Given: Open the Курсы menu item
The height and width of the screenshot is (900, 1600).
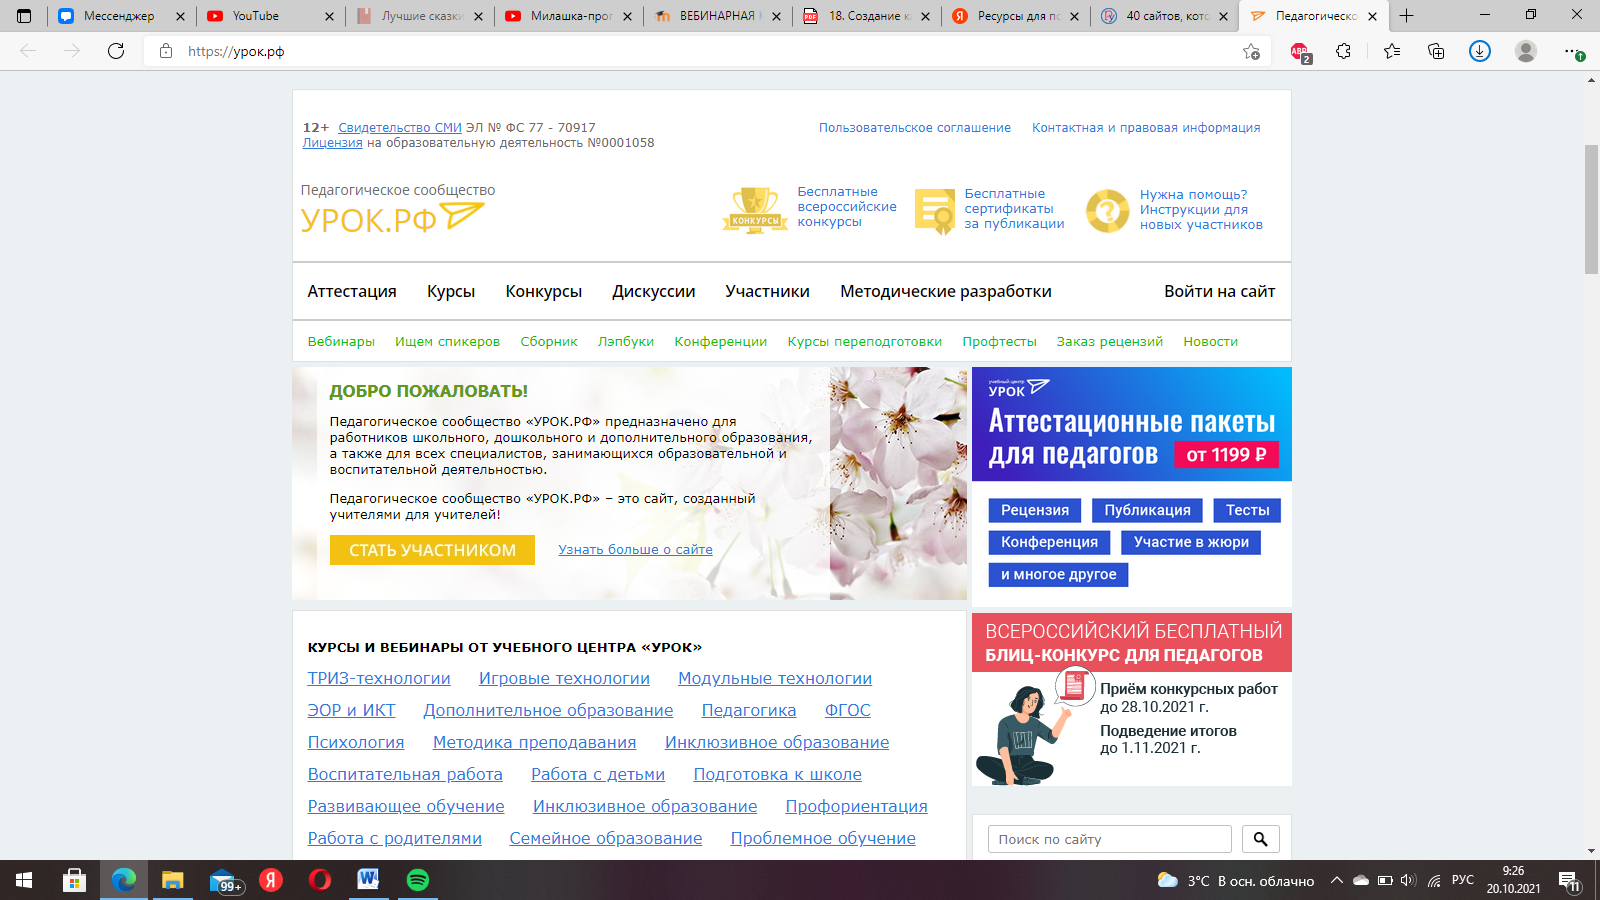Looking at the screenshot, I should coord(451,291).
